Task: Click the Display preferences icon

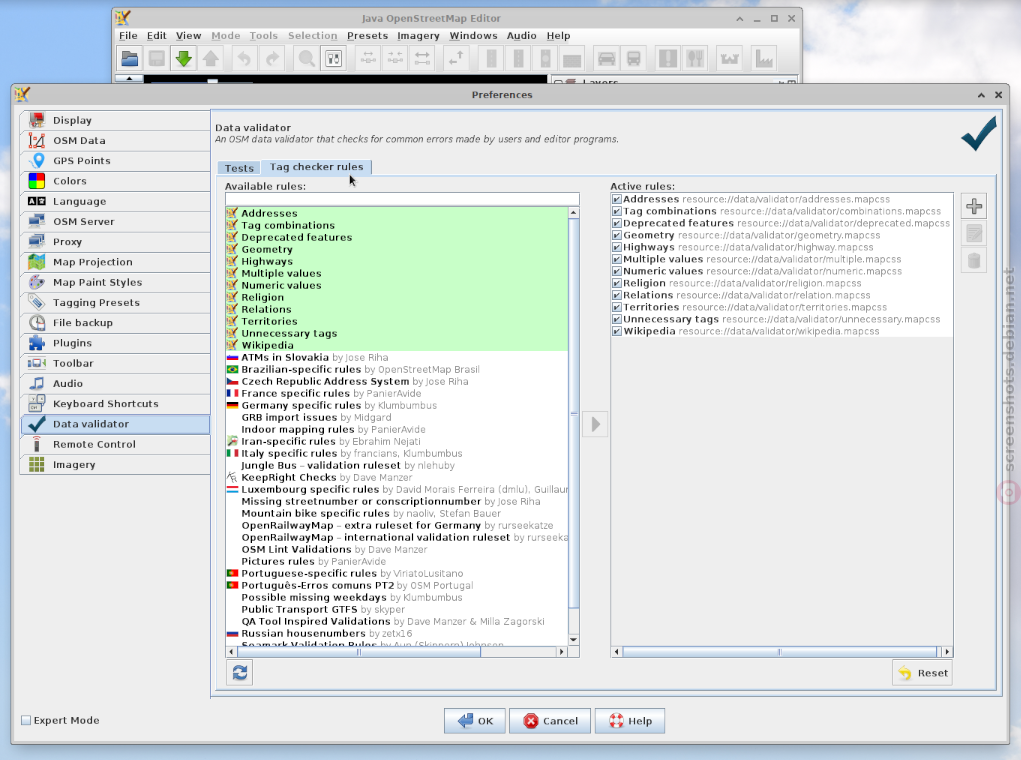Action: [x=37, y=120]
